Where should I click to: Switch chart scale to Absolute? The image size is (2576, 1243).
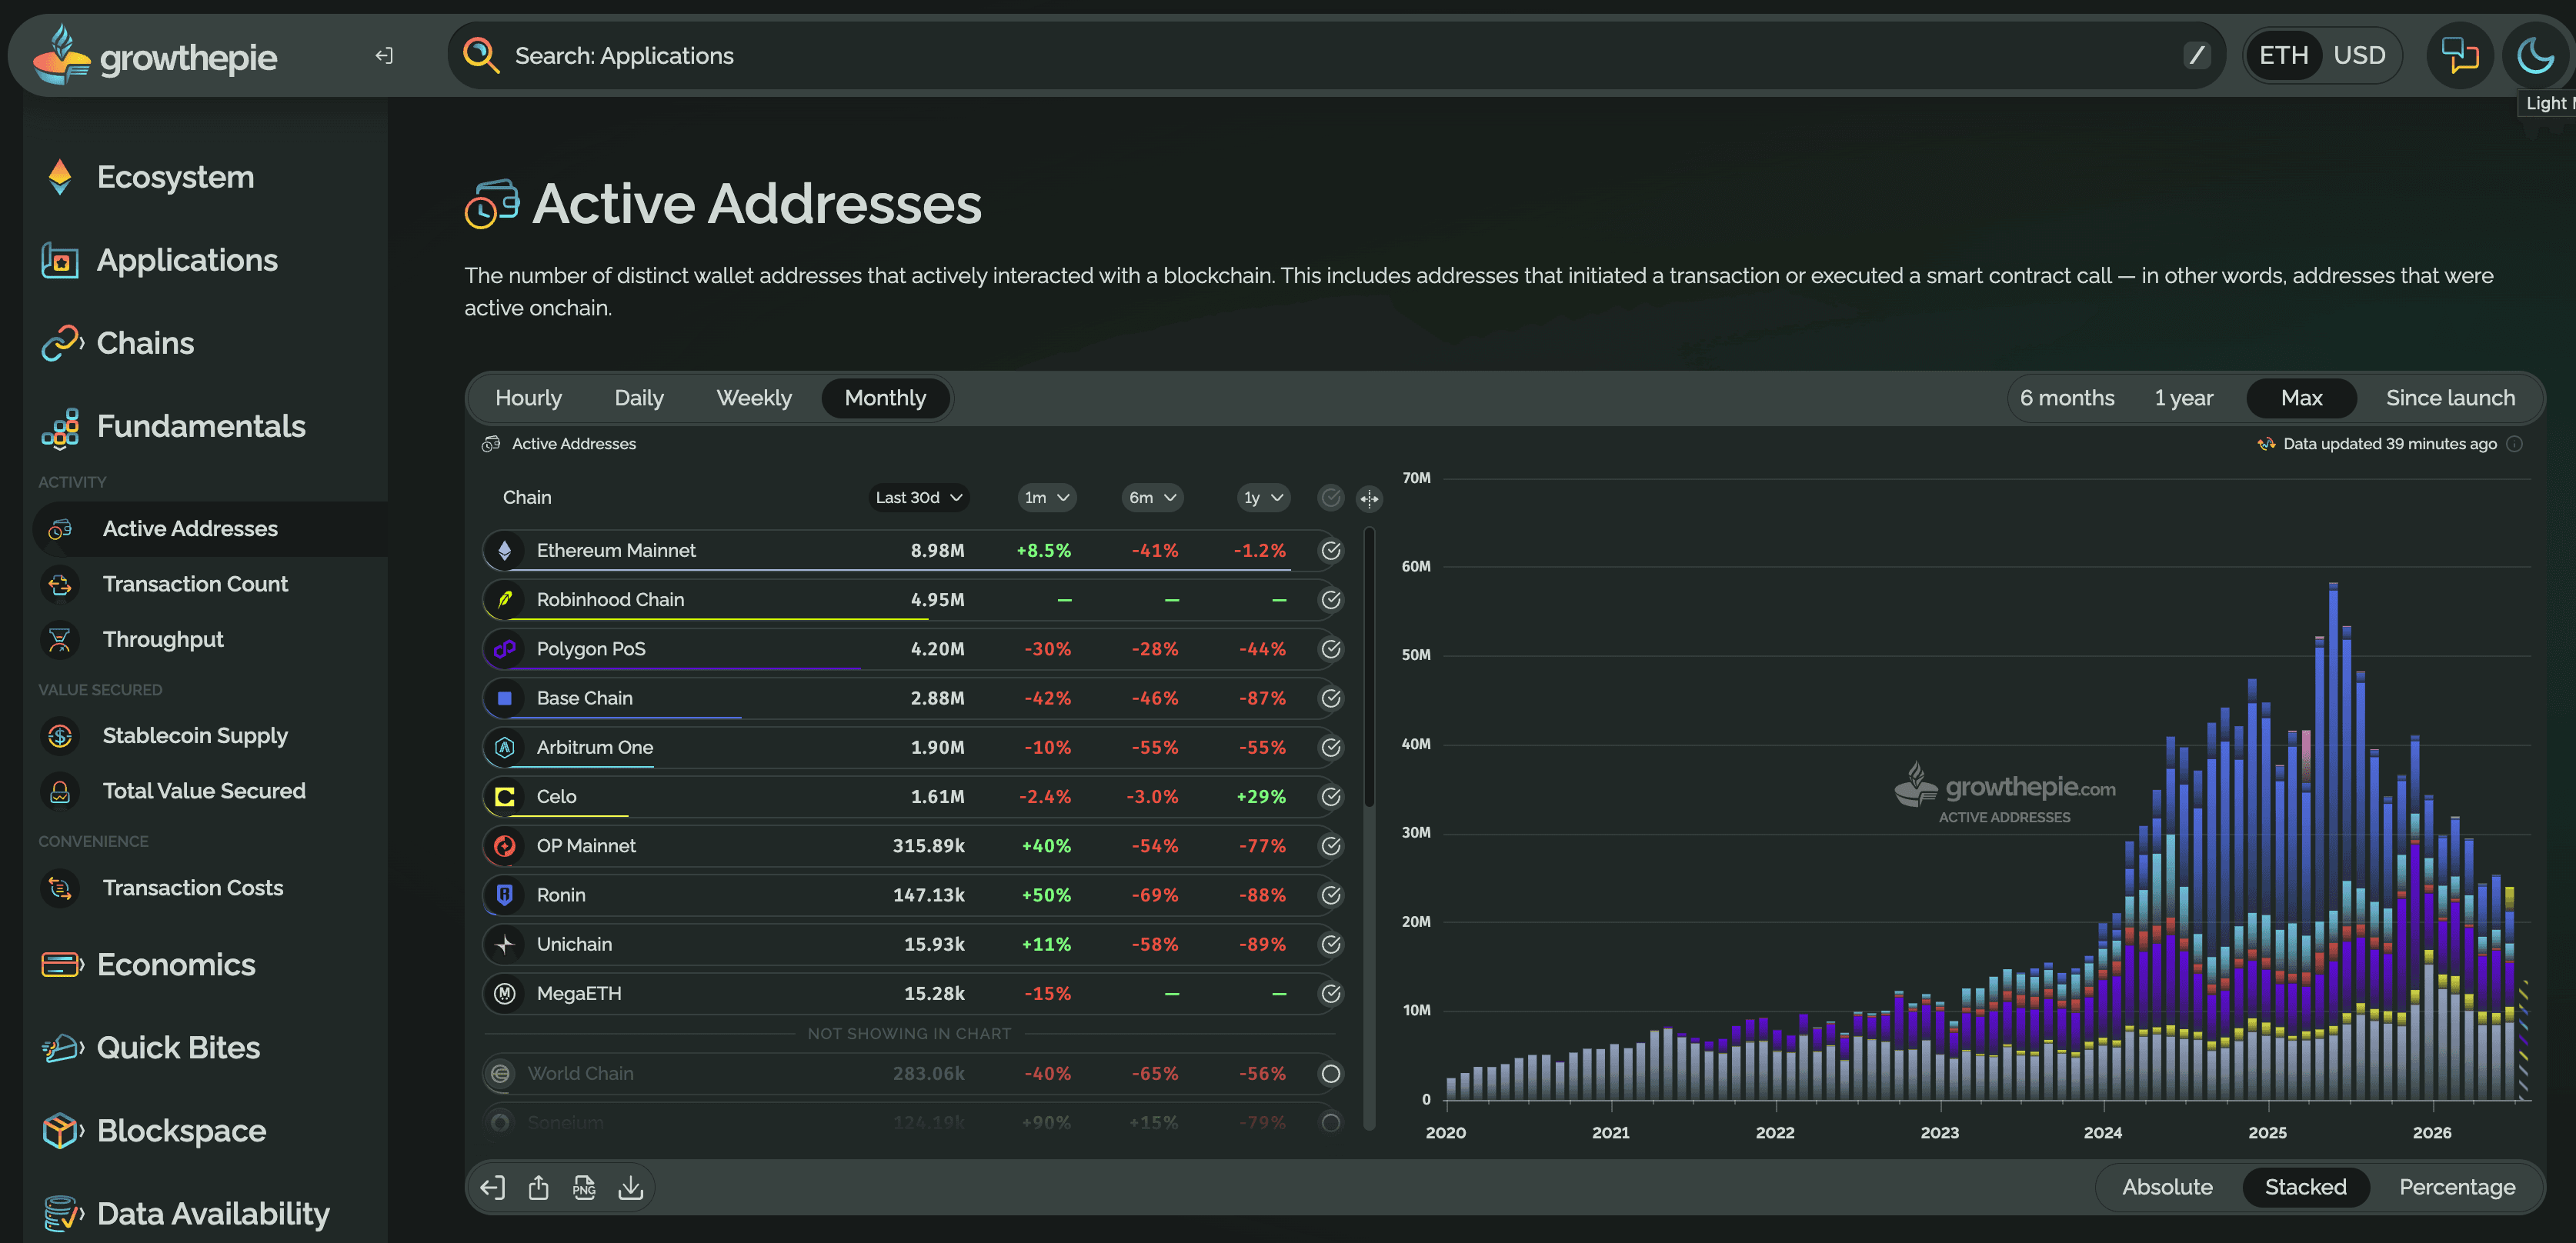coord(2167,1187)
